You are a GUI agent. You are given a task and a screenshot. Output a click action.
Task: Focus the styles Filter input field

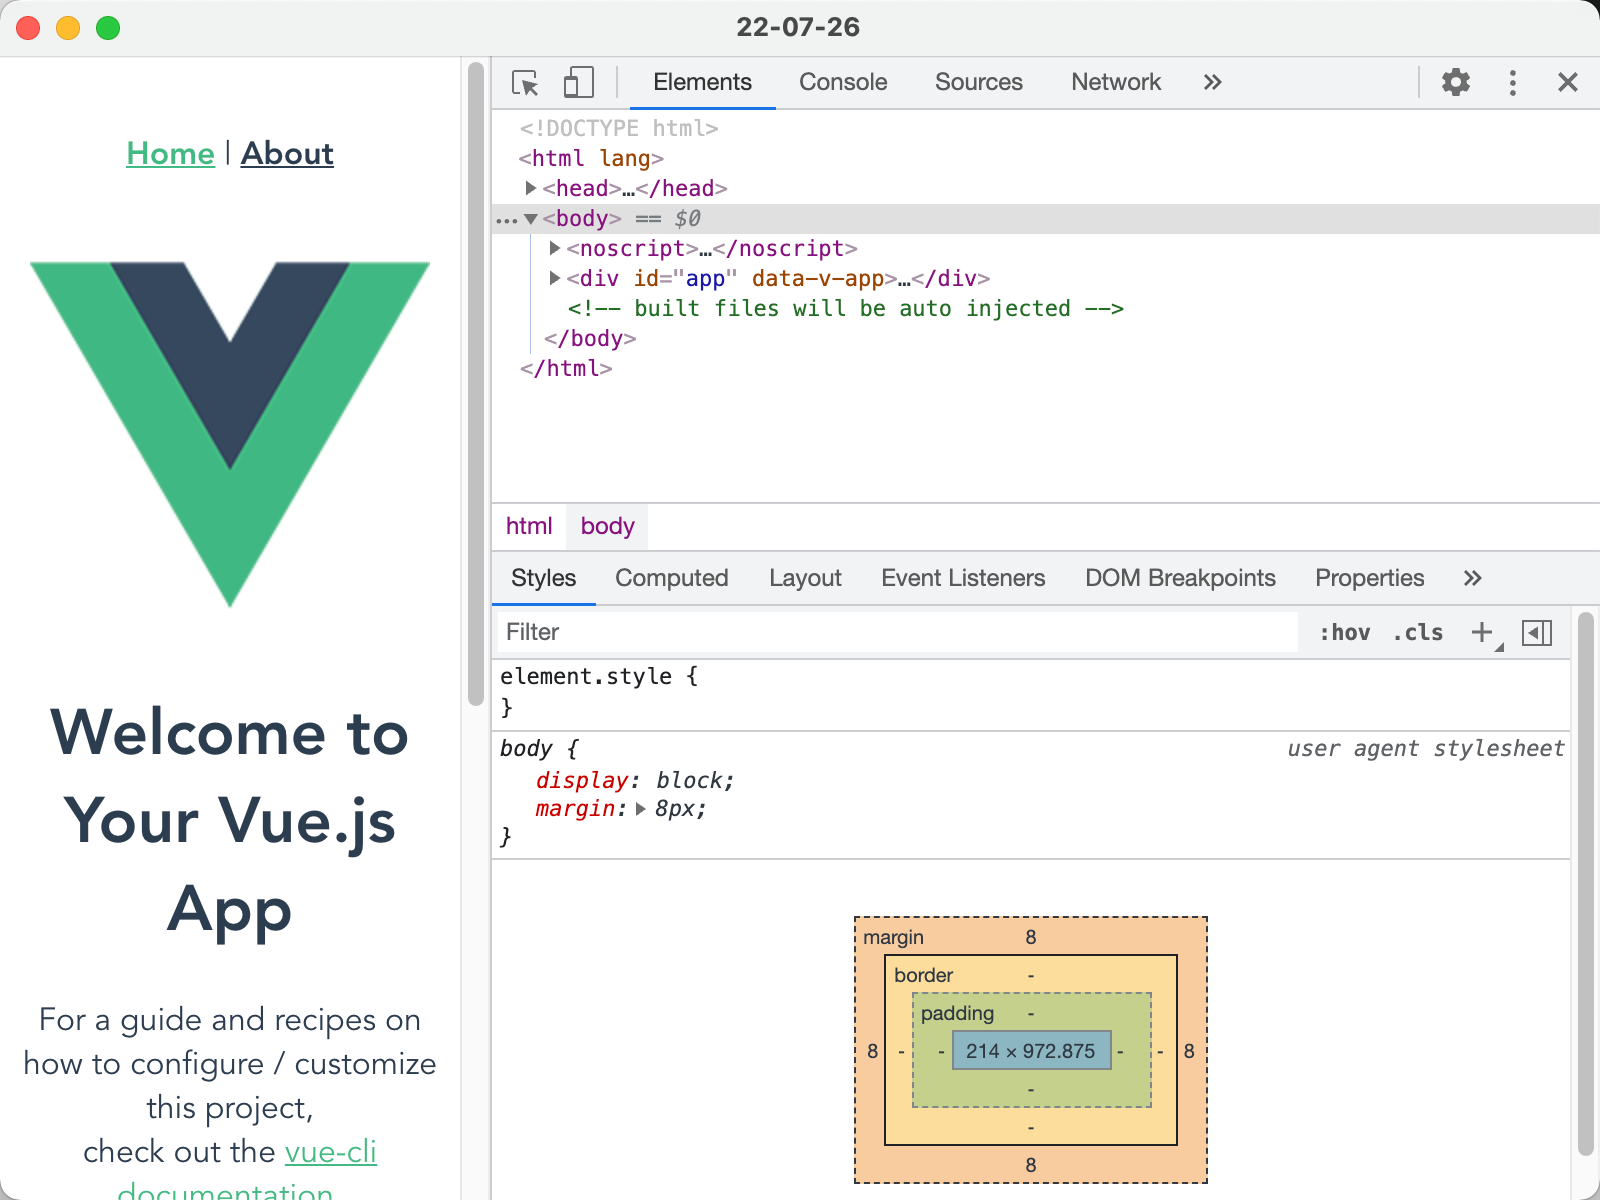(898, 632)
